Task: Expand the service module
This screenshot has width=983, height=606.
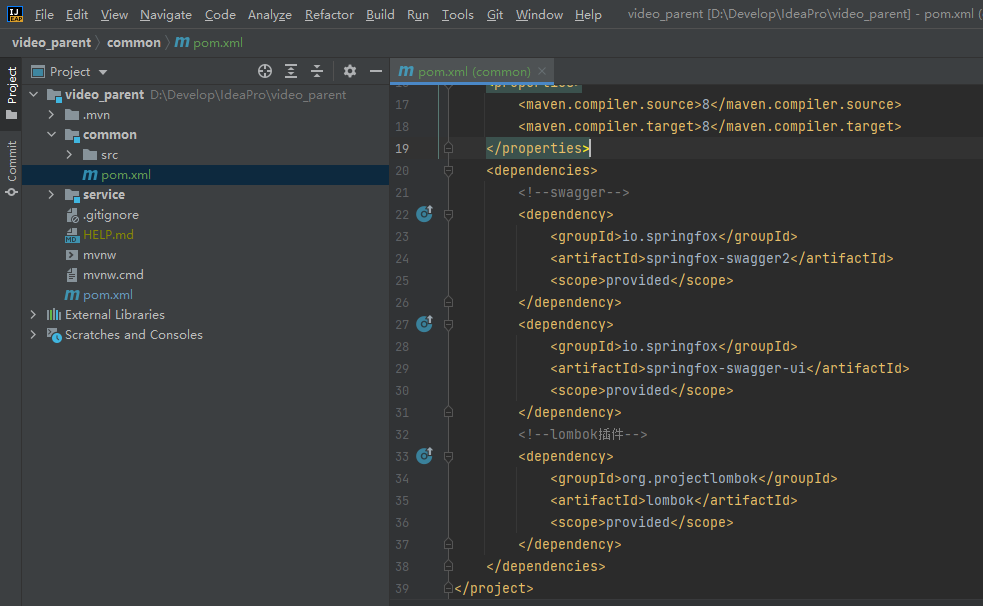Action: (x=51, y=195)
